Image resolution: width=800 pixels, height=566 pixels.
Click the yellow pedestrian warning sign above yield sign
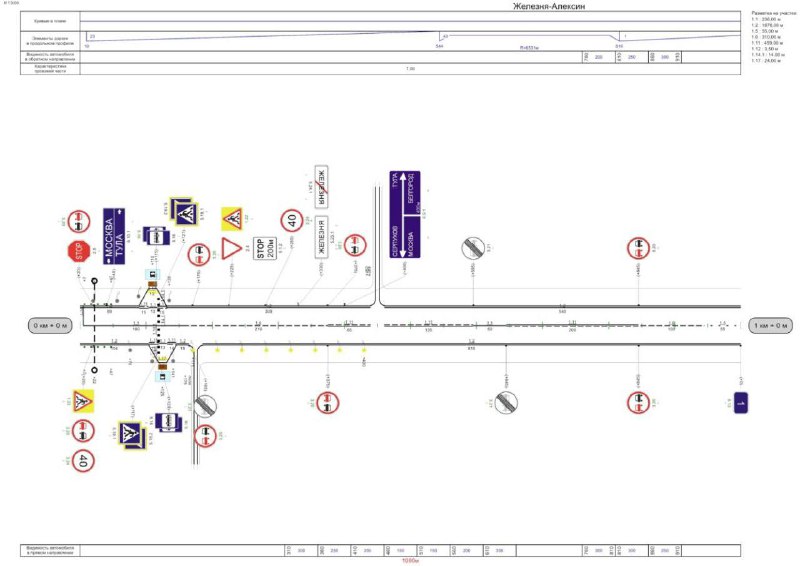point(232,219)
